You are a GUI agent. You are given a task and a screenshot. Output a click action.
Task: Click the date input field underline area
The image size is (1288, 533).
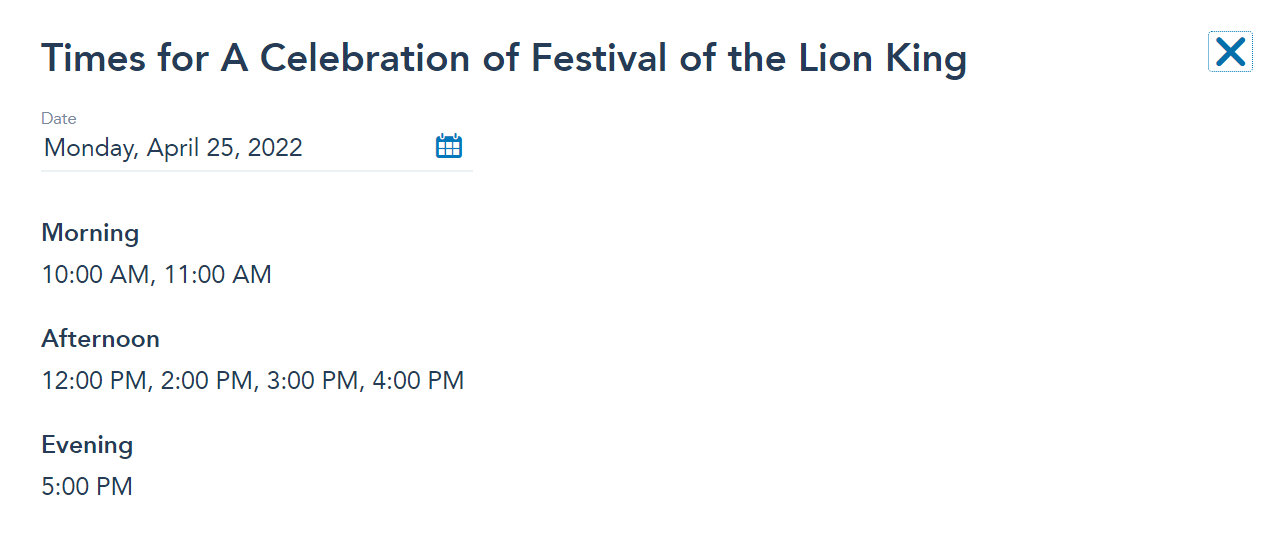click(x=256, y=170)
